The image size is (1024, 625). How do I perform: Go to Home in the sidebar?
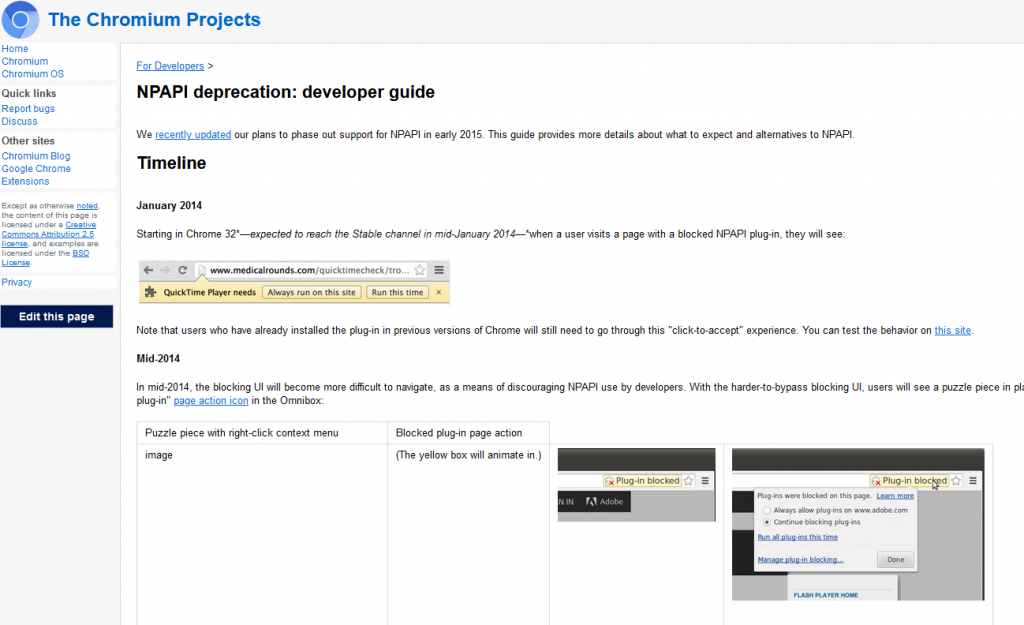coord(15,49)
